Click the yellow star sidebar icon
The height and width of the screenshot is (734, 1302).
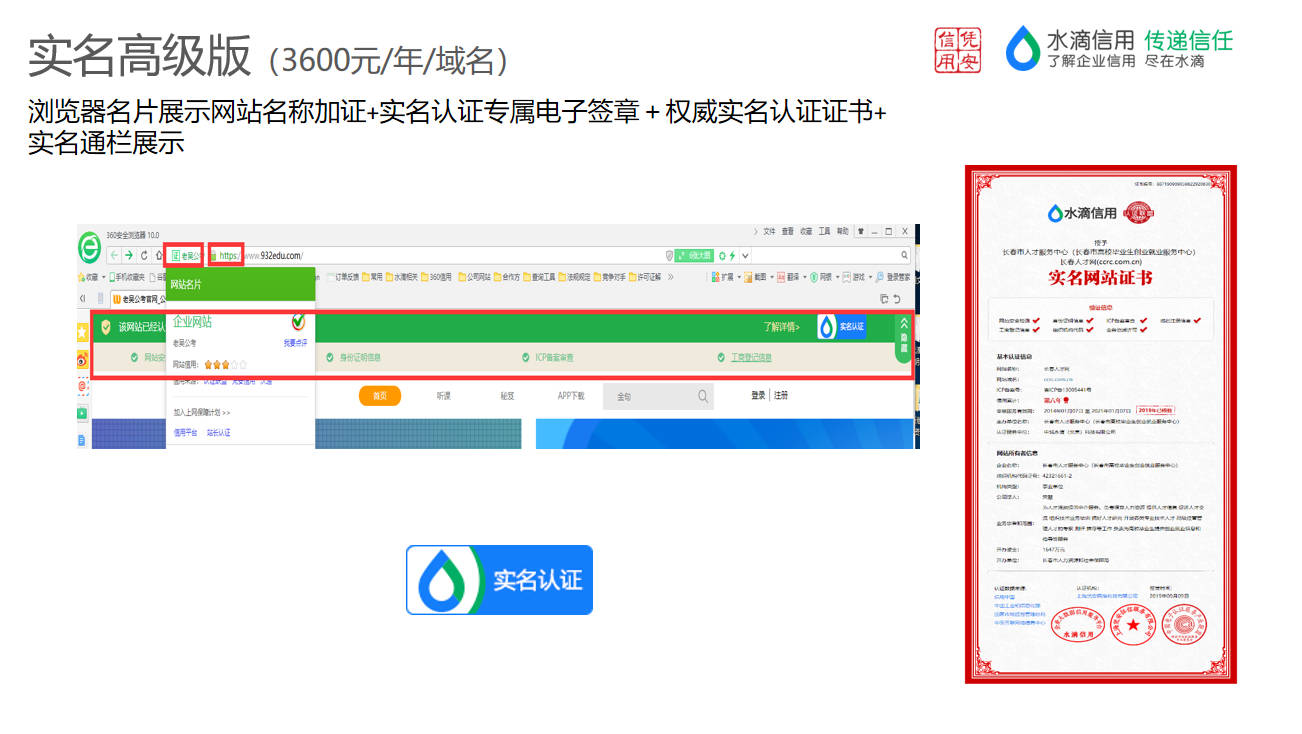point(82,332)
